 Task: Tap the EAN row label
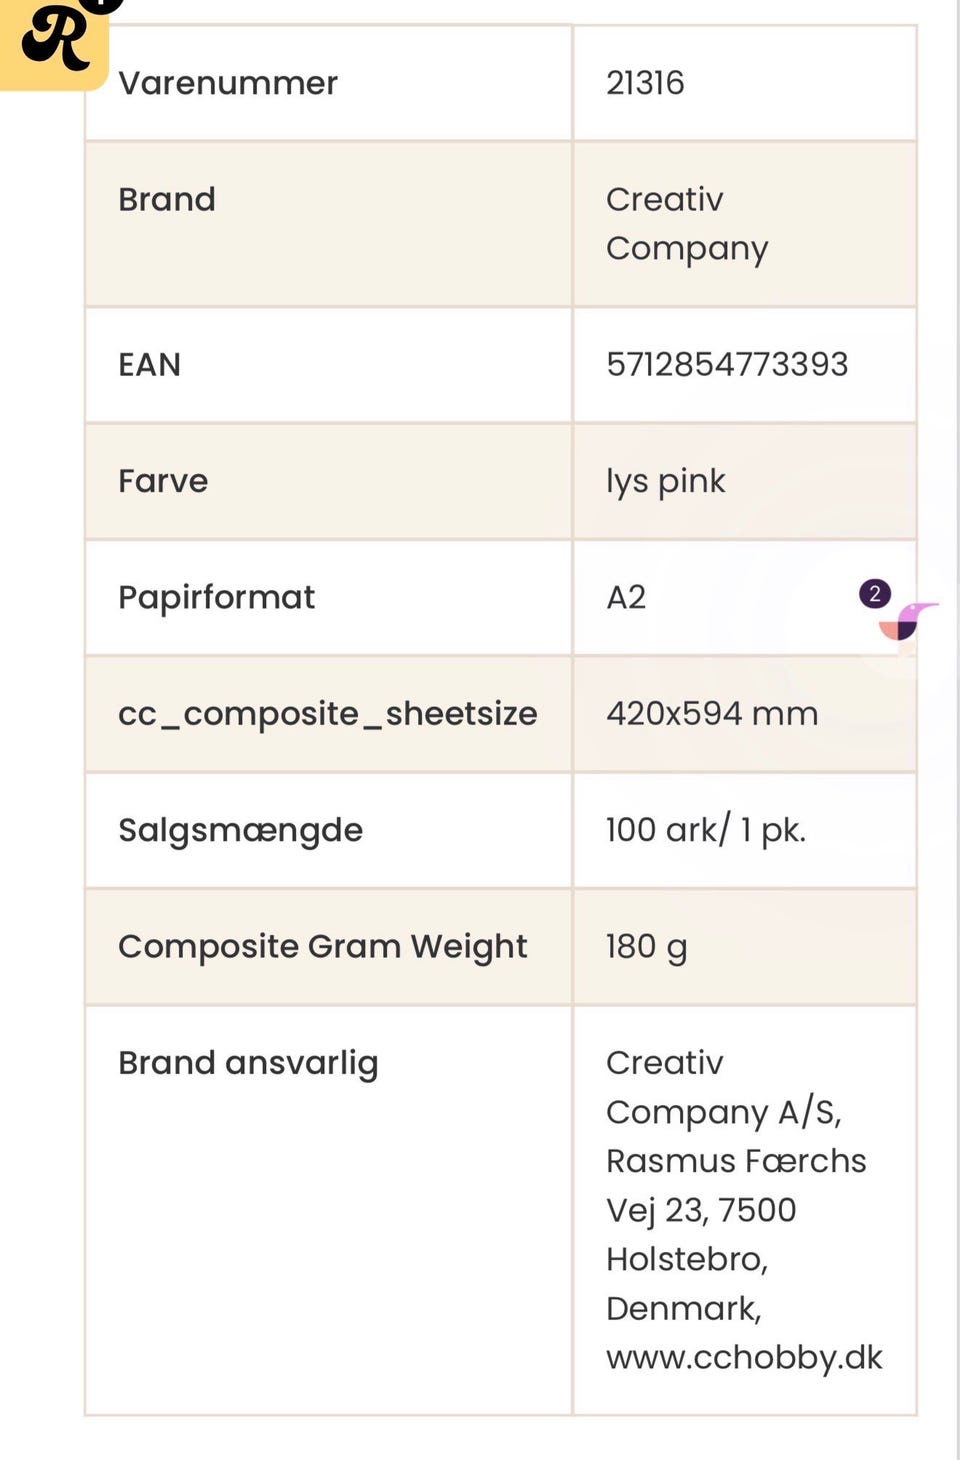point(150,364)
